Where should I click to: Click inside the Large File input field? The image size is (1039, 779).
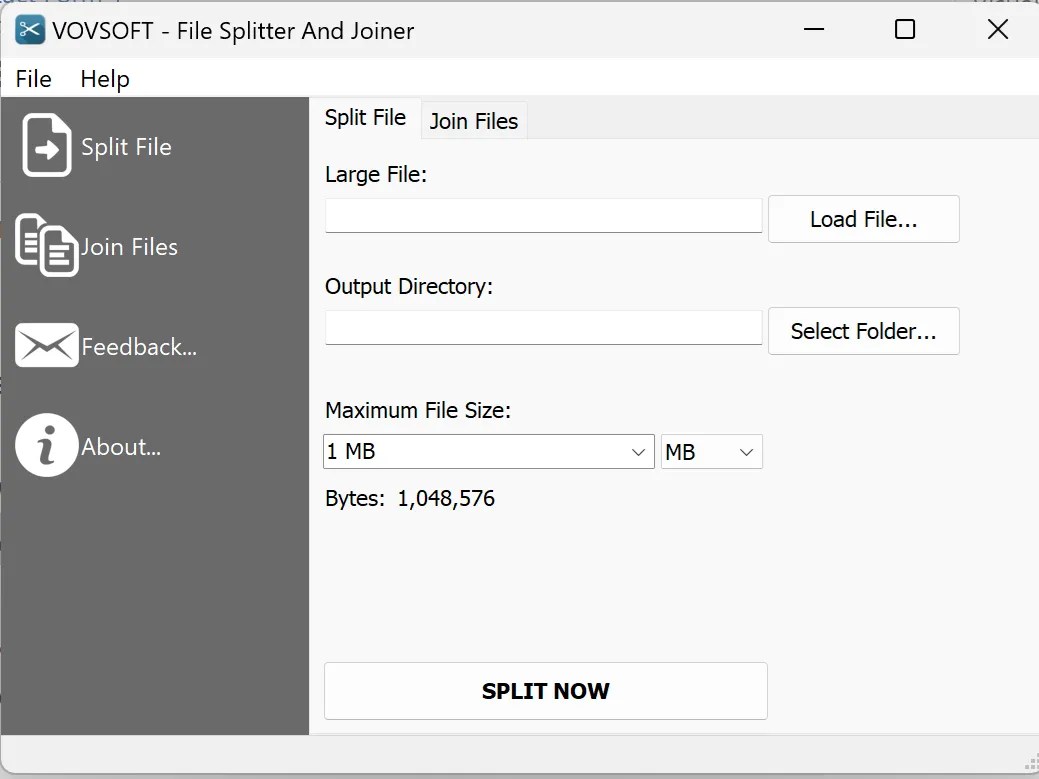(x=543, y=214)
